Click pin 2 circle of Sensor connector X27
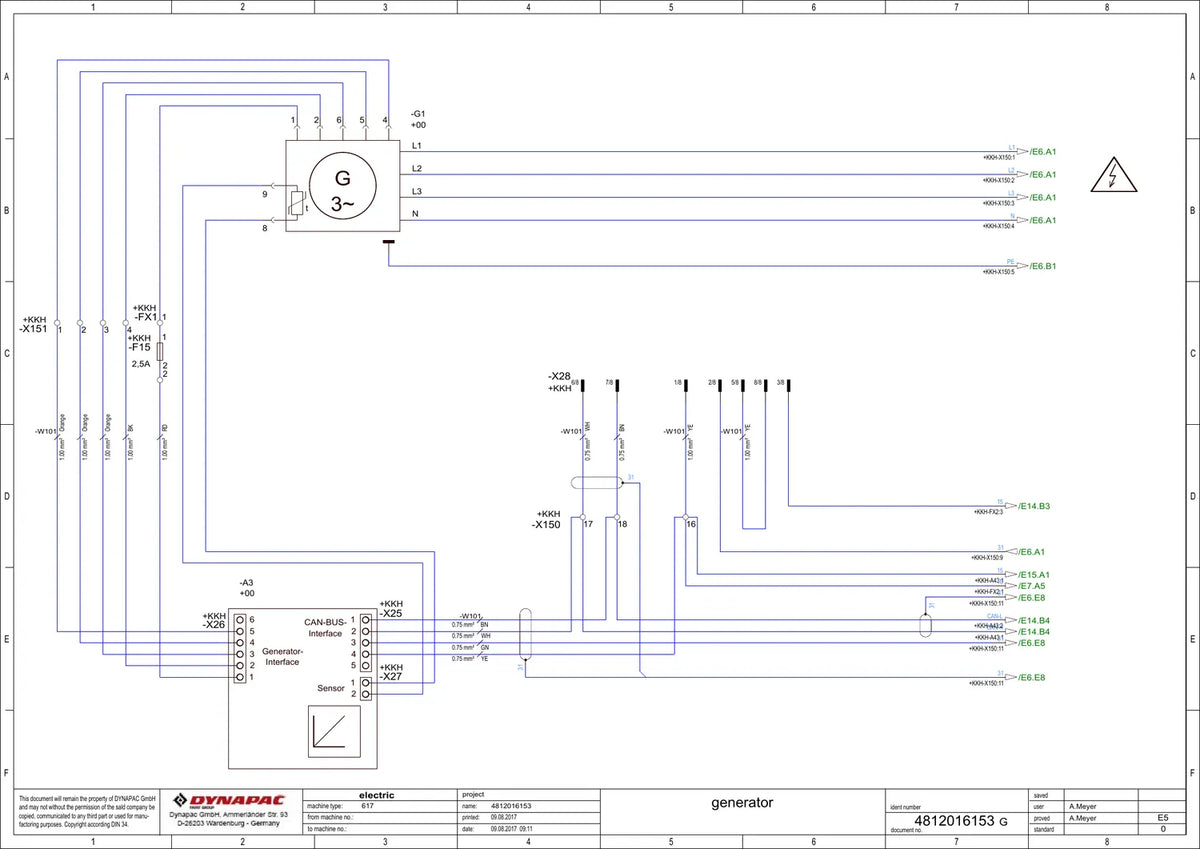 366,693
